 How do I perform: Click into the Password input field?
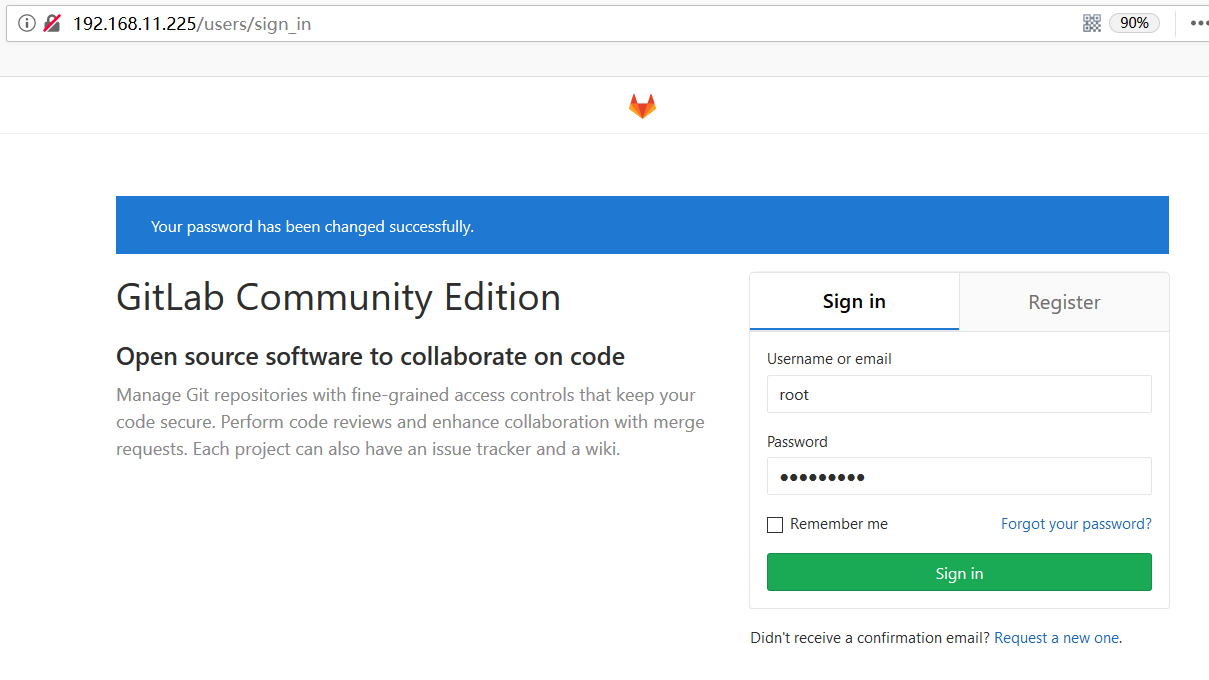(x=959, y=477)
